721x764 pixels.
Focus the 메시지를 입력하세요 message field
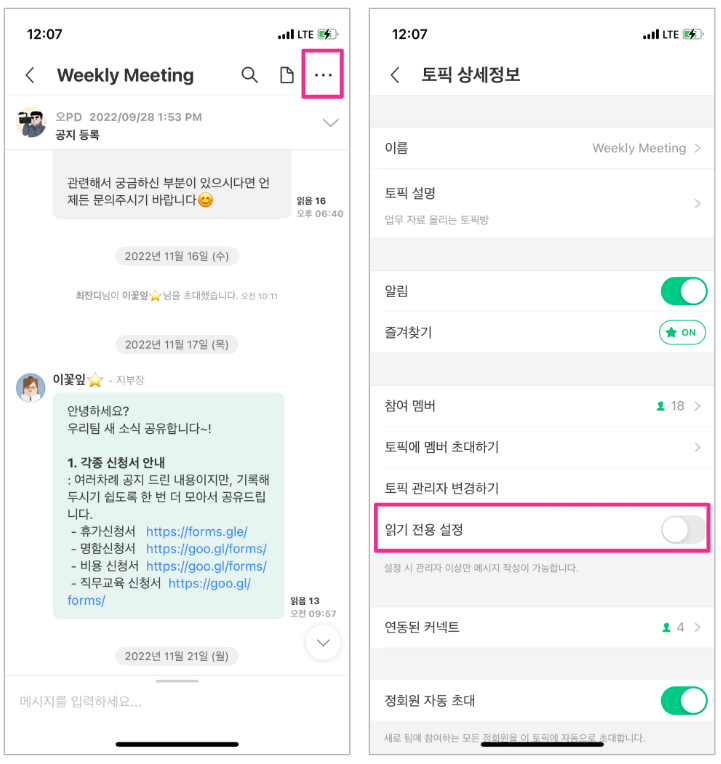point(177,702)
